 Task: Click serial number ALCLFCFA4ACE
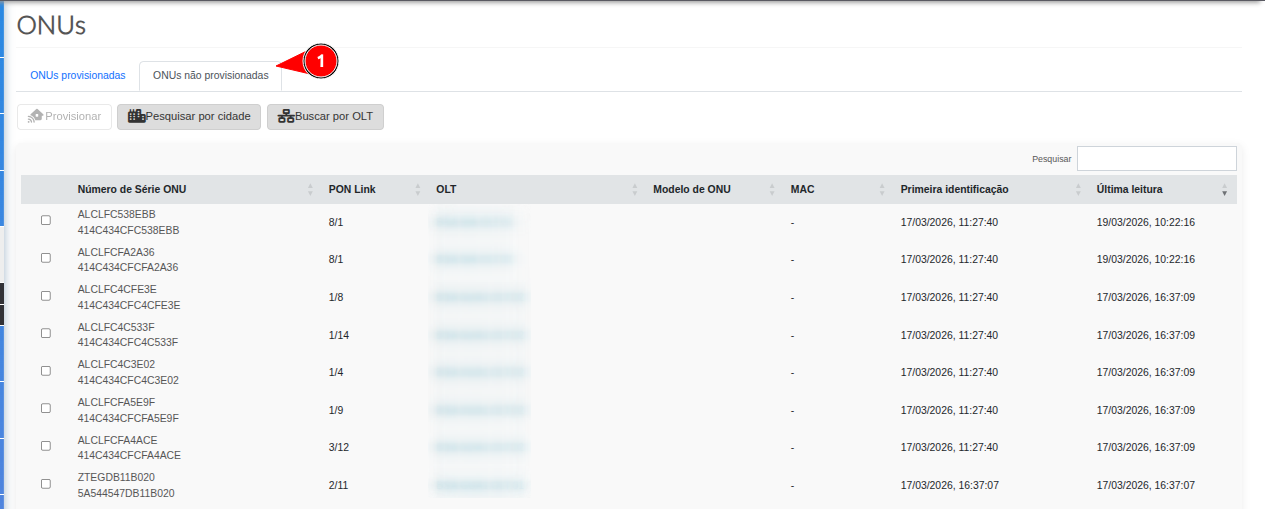point(117,440)
